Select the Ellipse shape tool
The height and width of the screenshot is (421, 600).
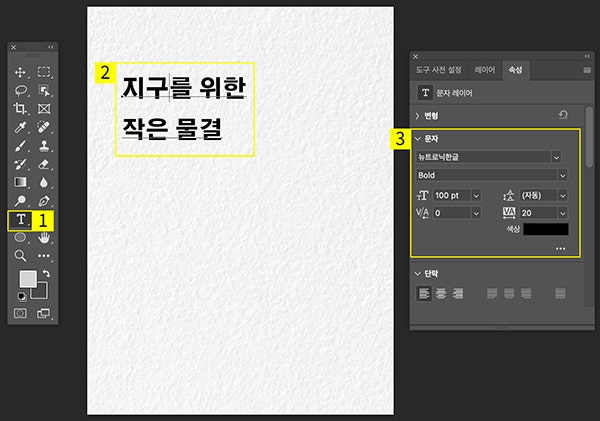[20, 237]
